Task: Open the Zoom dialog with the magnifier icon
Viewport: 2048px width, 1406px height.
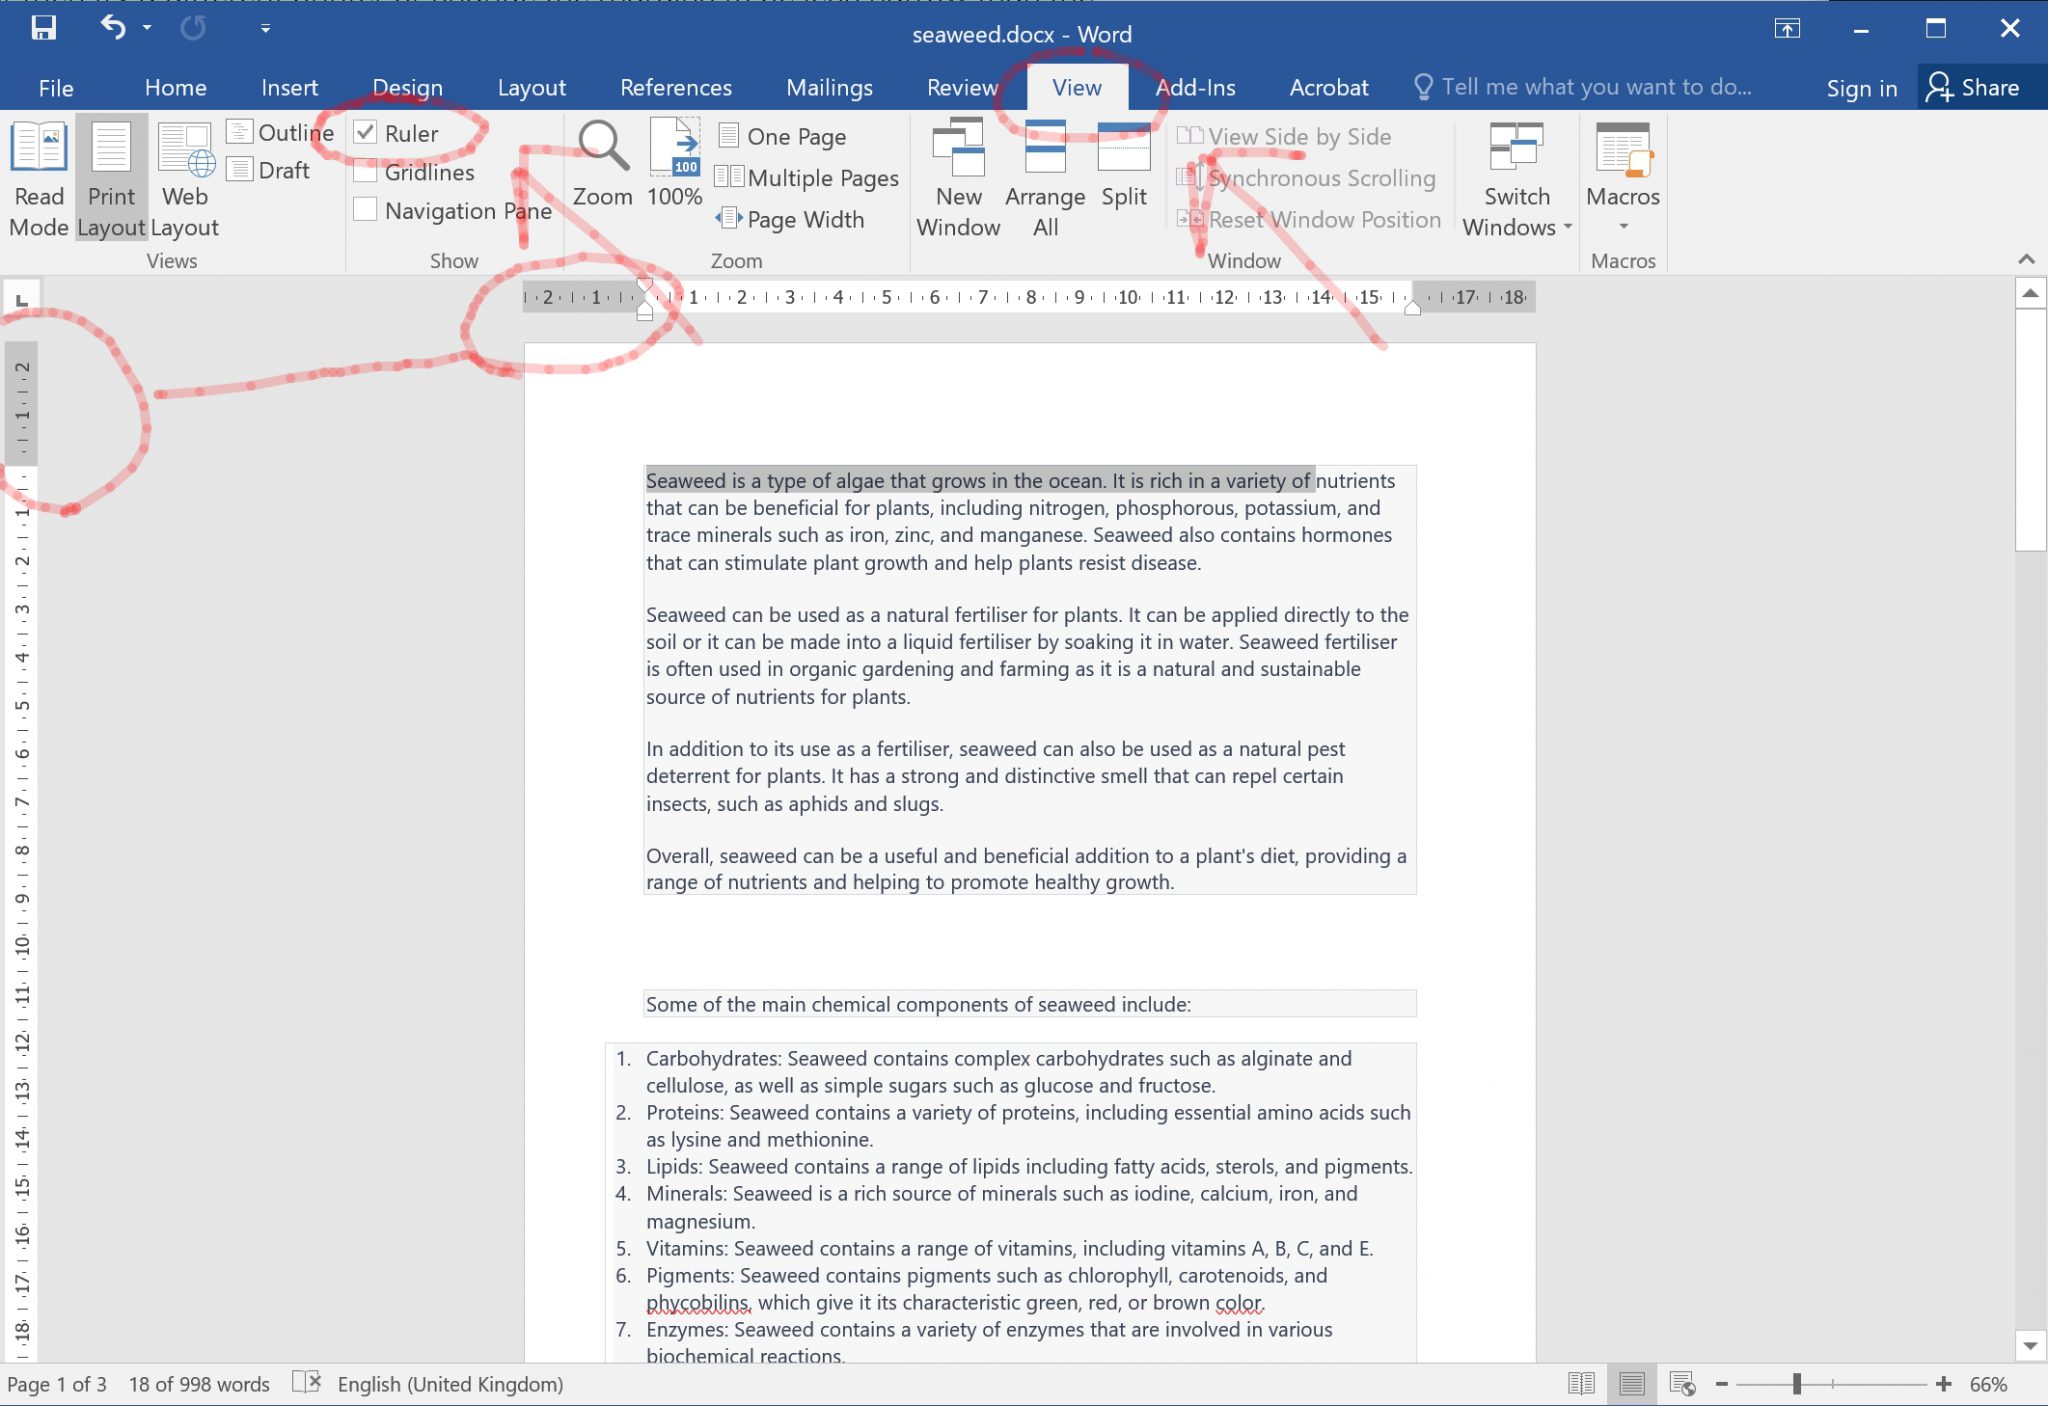Action: pos(602,170)
